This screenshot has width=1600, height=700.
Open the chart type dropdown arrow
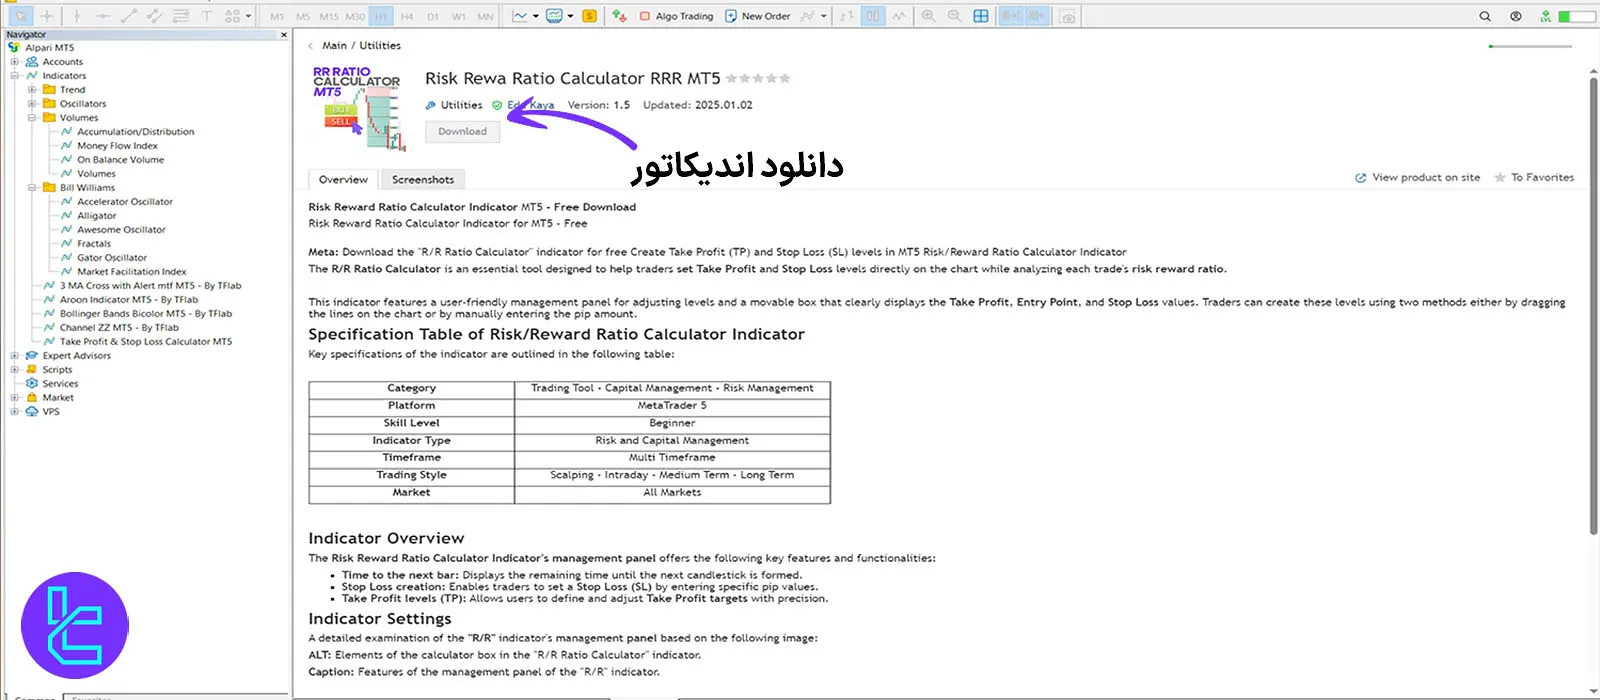click(x=536, y=16)
